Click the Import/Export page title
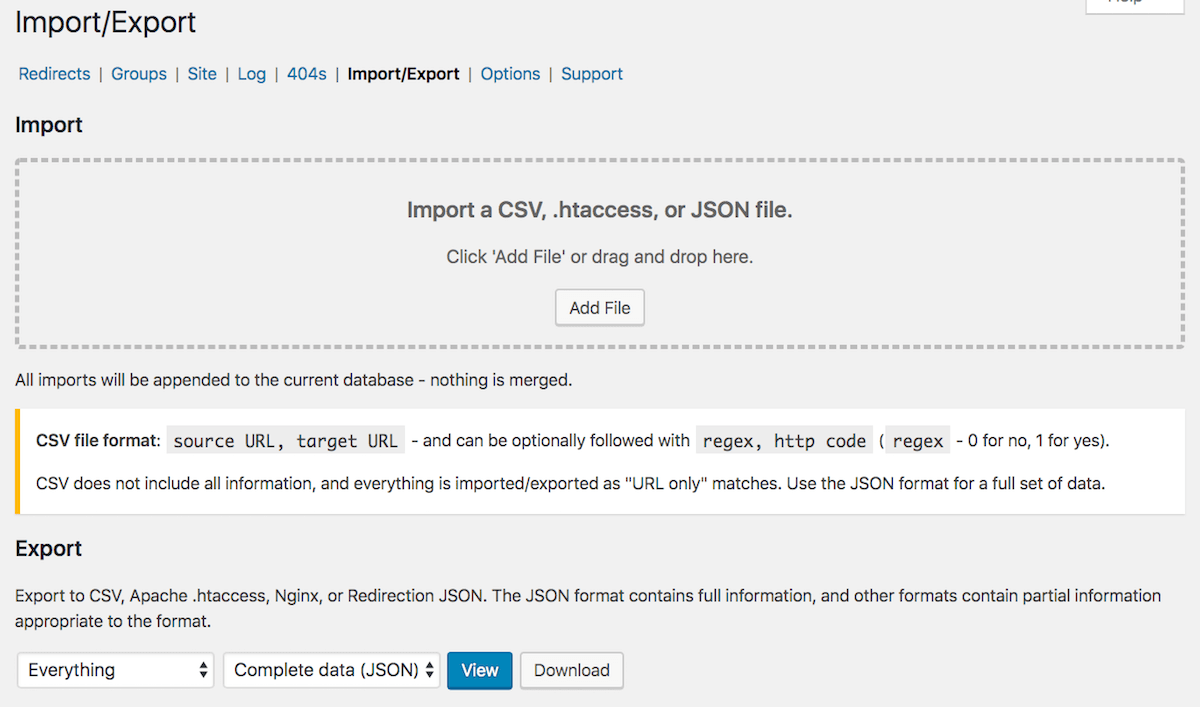Viewport: 1200px width, 707px height. pyautogui.click(x=106, y=23)
